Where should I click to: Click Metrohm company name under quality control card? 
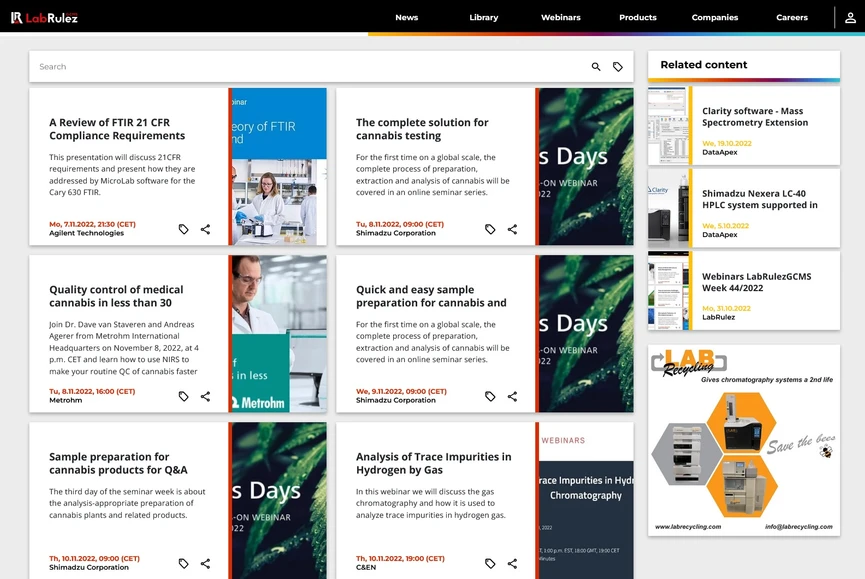coord(66,400)
